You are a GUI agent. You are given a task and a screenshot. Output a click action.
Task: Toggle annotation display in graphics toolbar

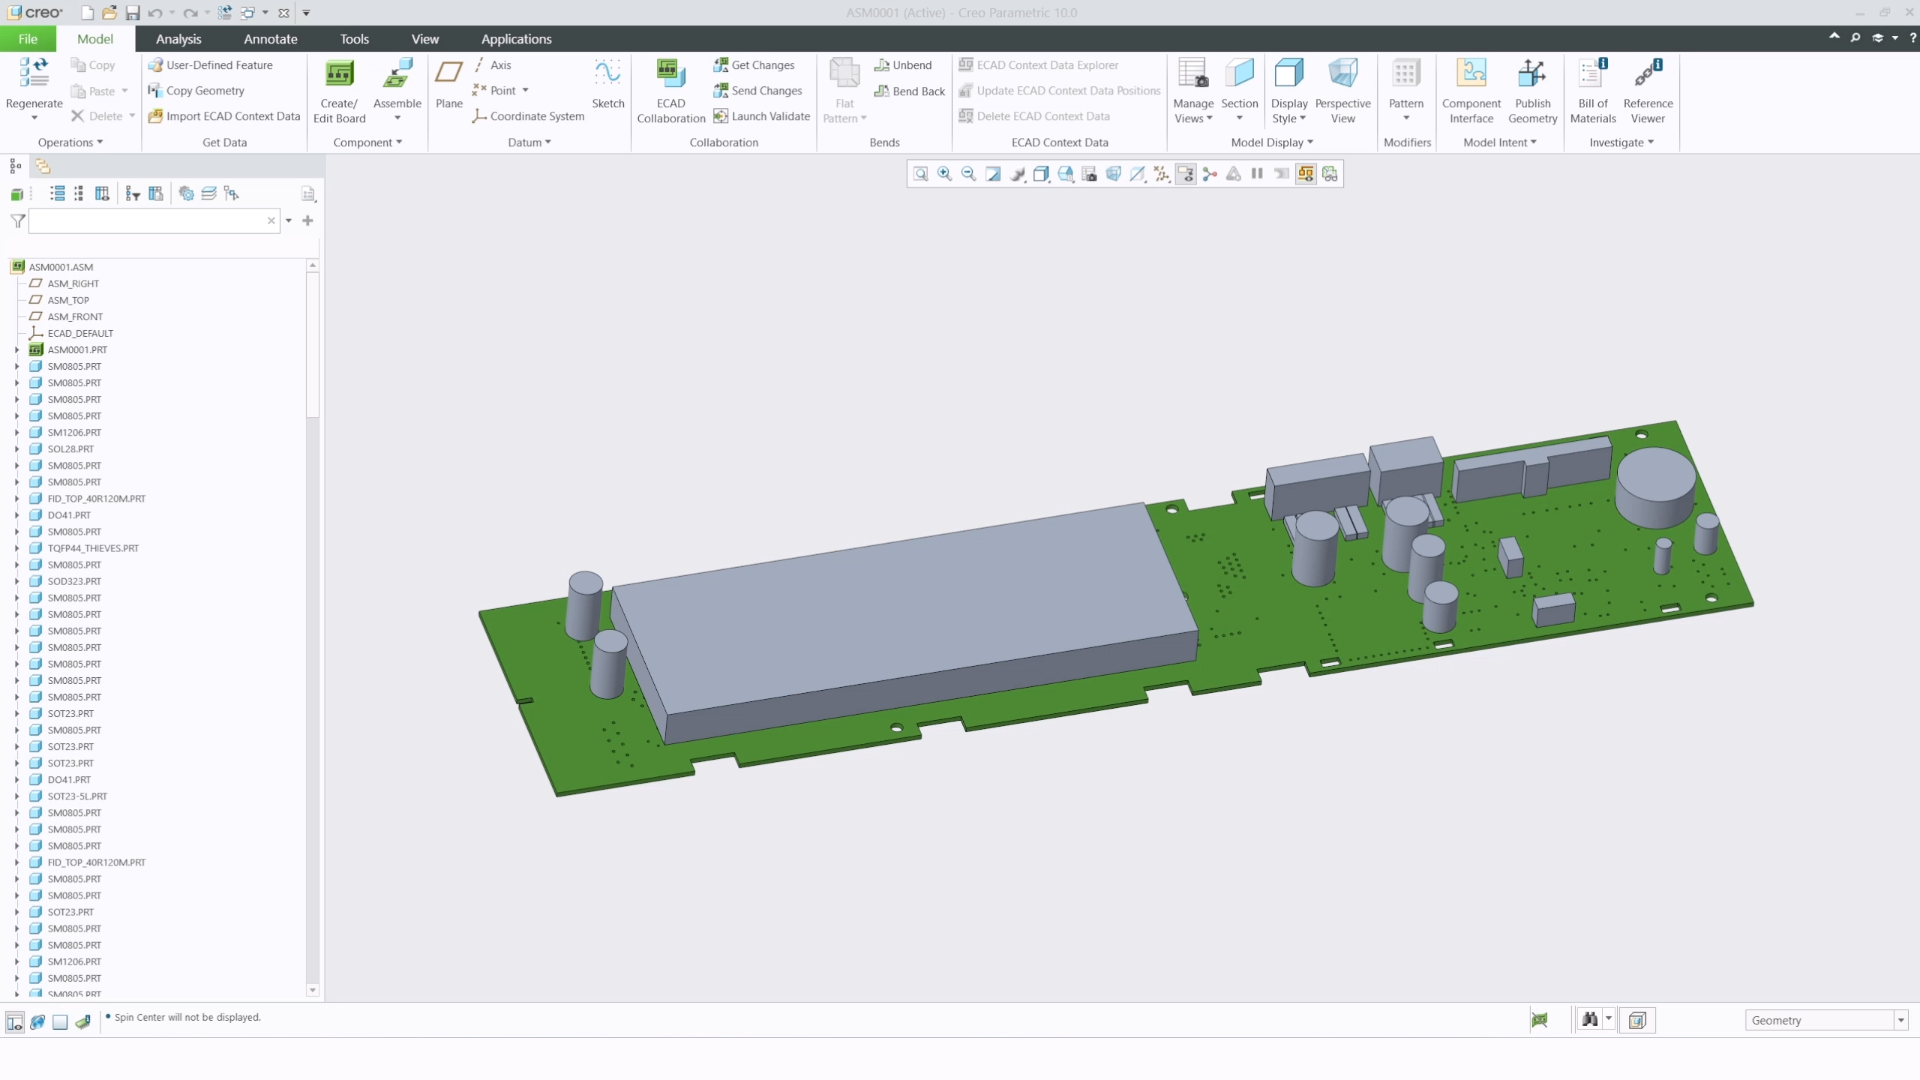(x=1186, y=174)
